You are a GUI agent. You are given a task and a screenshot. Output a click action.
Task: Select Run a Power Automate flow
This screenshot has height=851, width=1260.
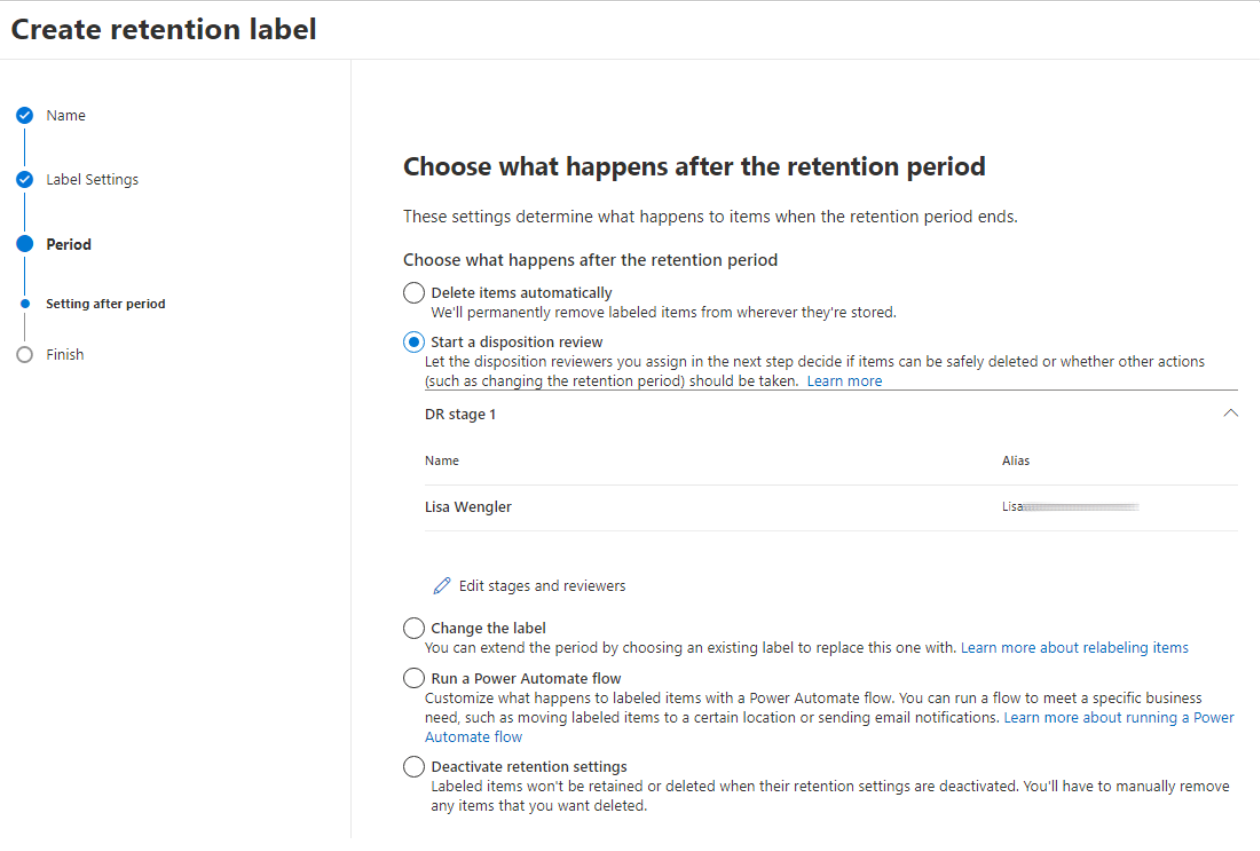point(414,678)
